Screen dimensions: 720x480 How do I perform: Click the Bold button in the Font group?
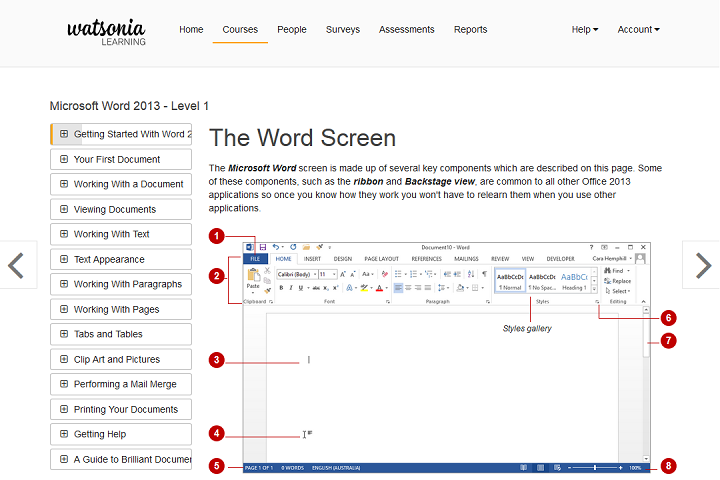[281, 288]
